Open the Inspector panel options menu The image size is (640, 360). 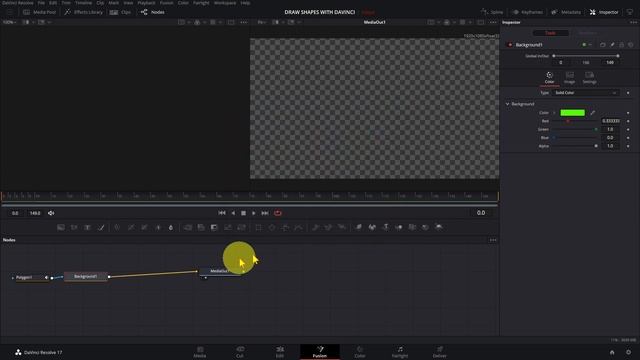(x=633, y=22)
